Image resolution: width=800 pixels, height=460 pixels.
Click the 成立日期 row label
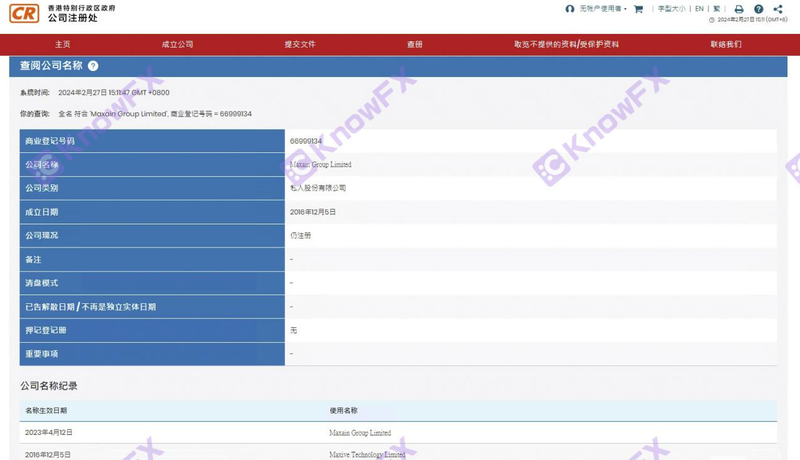pyautogui.click(x=41, y=212)
